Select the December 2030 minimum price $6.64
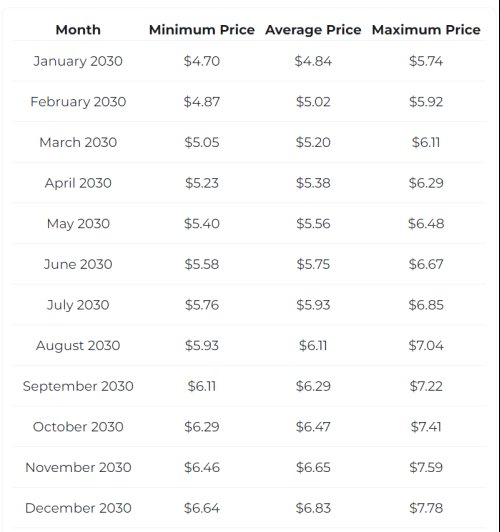Image resolution: width=500 pixels, height=532 pixels. tap(202, 508)
